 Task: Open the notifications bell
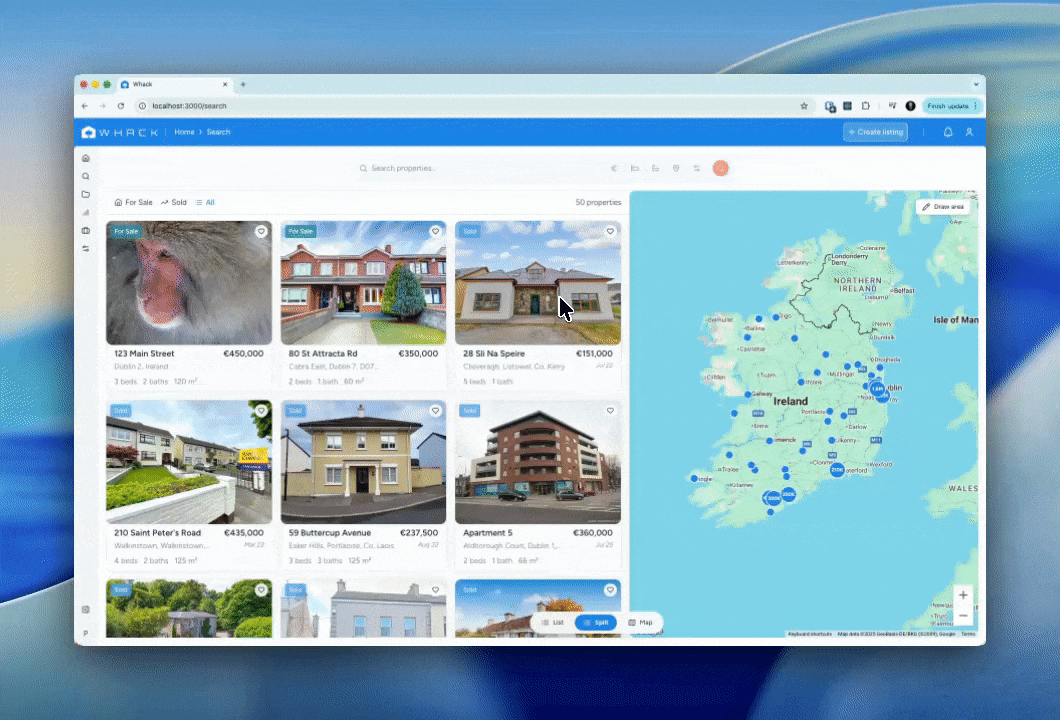point(948,132)
